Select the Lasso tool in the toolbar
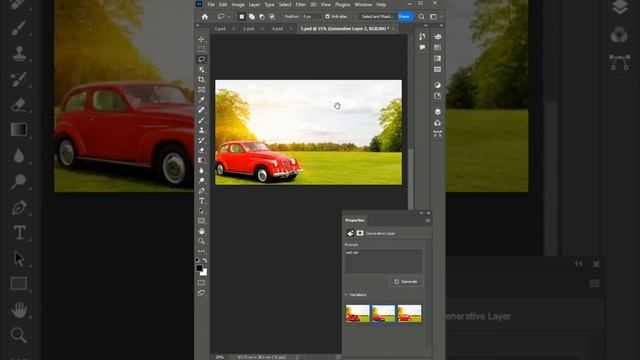The image size is (640, 360). coord(201,60)
